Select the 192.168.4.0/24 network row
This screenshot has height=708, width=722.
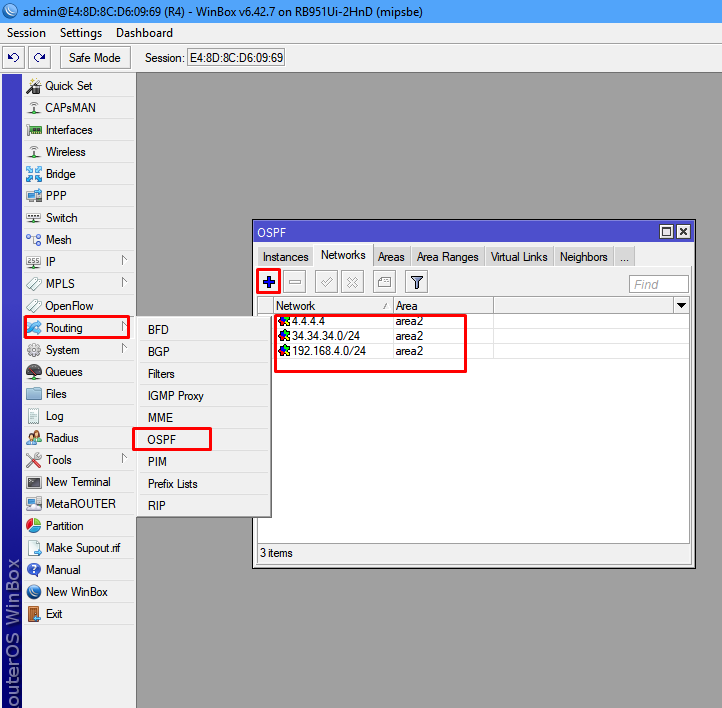coord(473,351)
